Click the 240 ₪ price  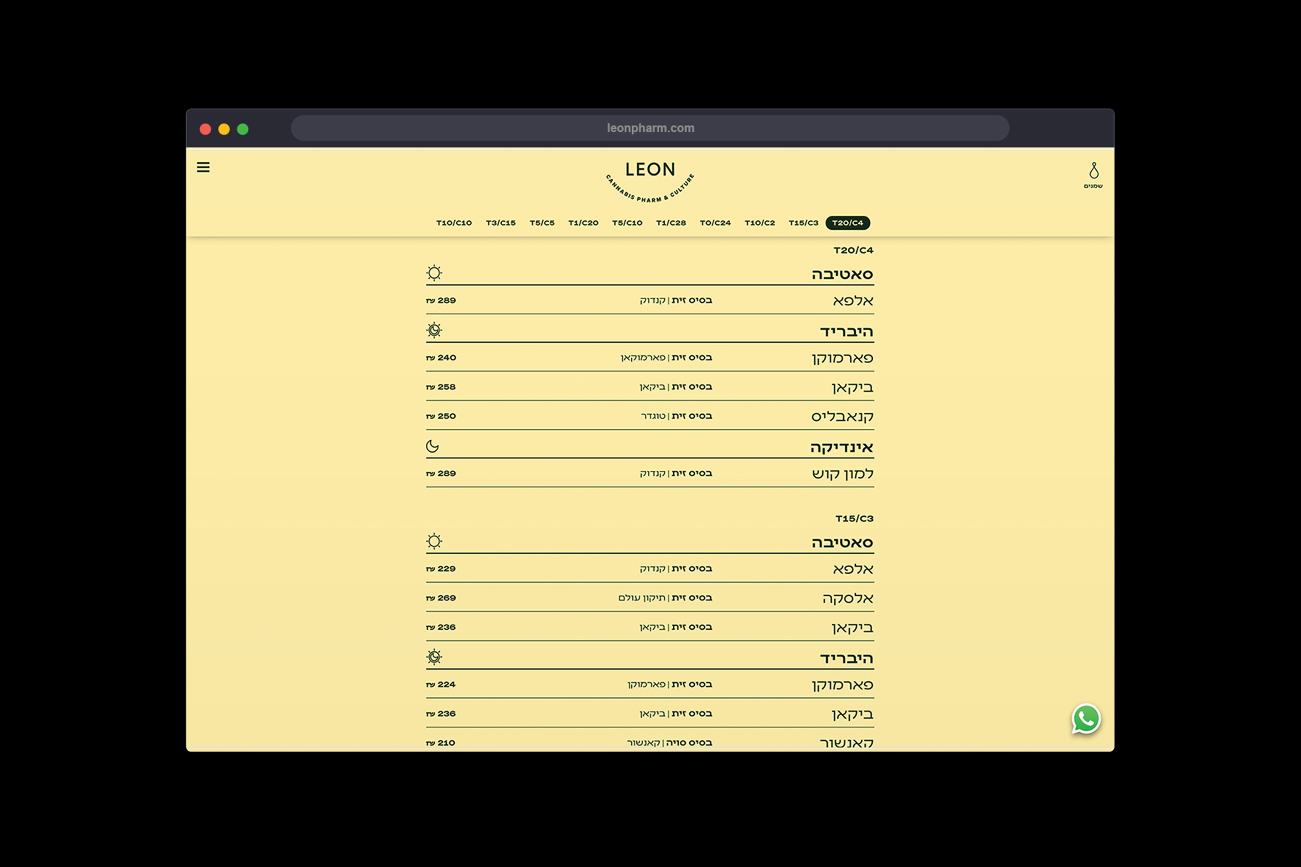pyautogui.click(x=441, y=357)
